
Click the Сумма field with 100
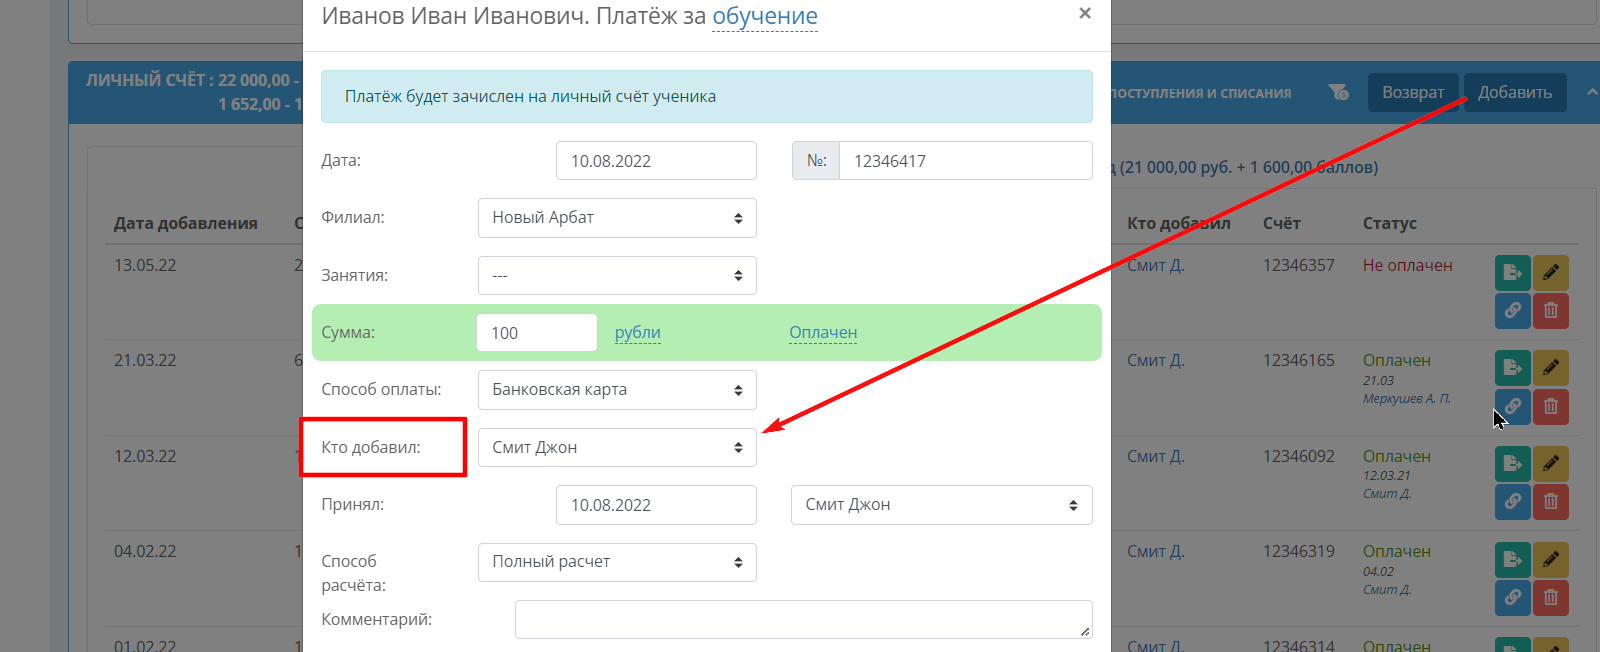[x=537, y=333]
